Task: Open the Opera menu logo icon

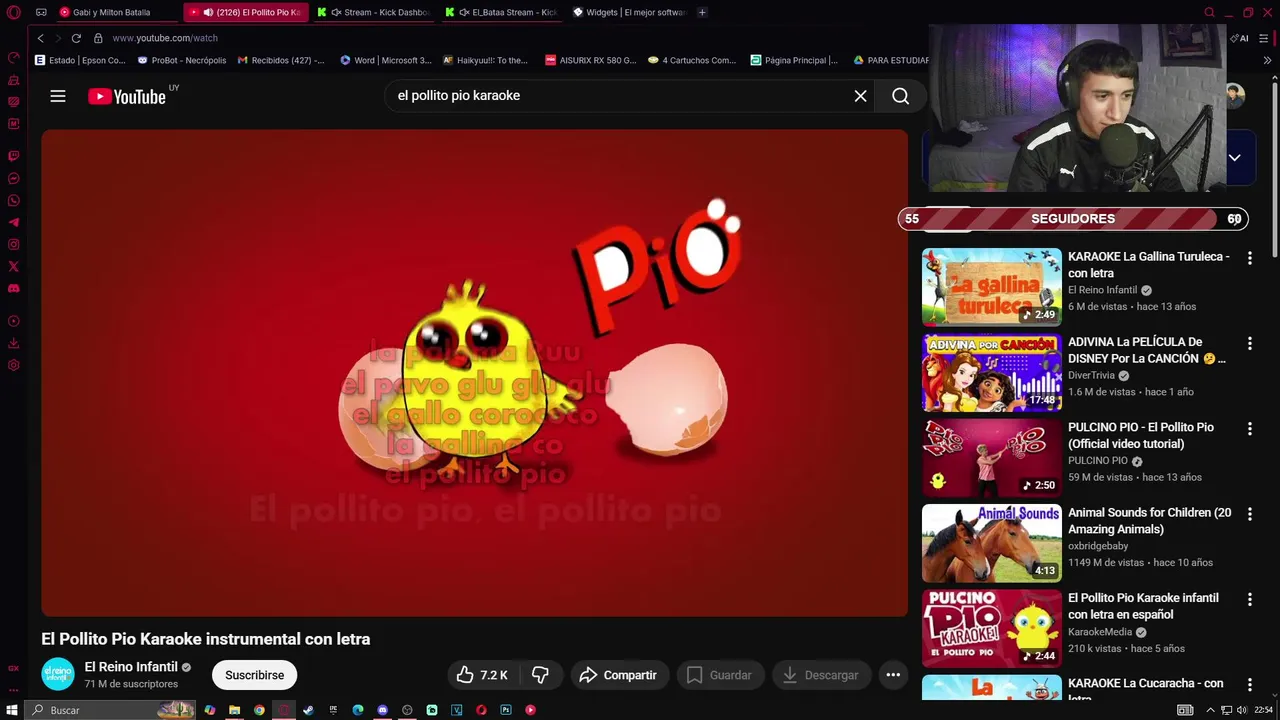Action: 13,12
